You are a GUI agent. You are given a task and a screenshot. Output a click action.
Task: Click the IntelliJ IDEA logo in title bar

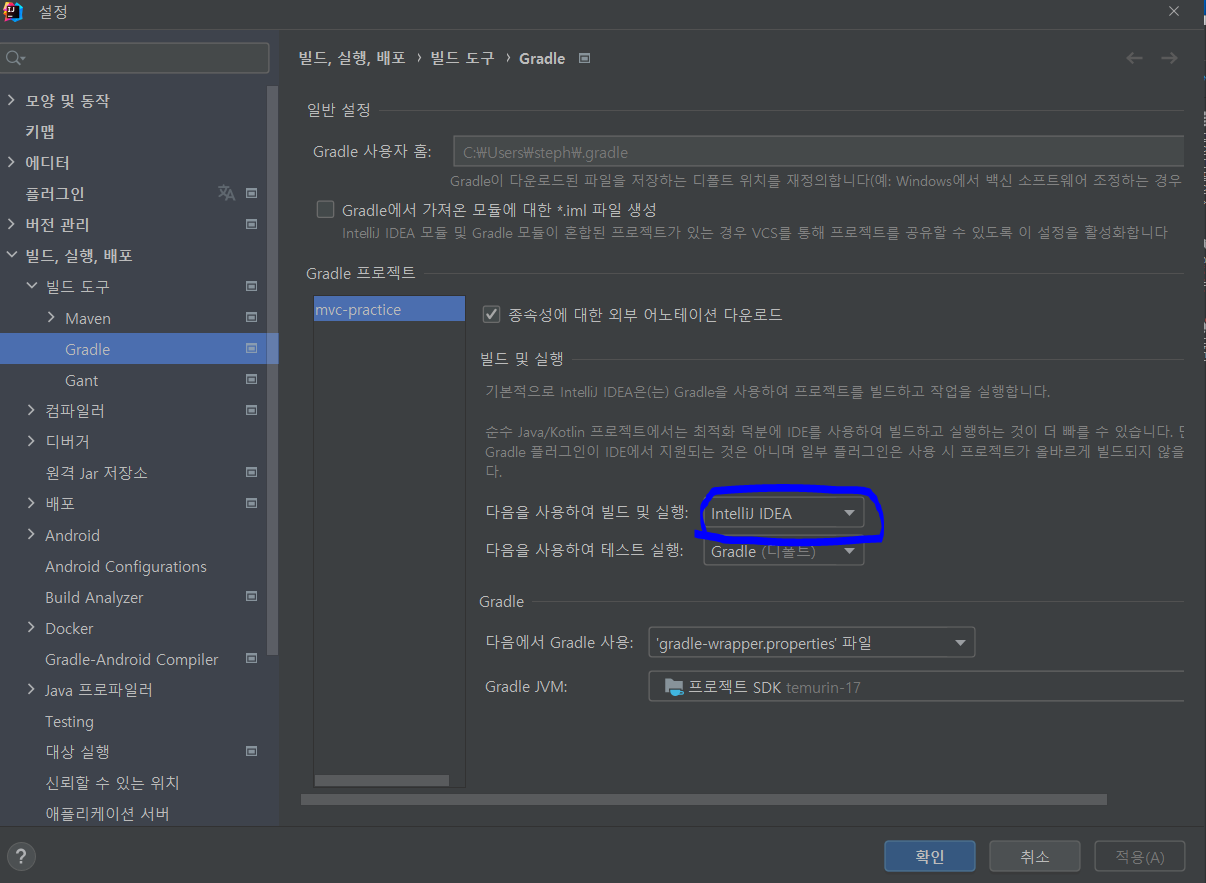[13, 12]
